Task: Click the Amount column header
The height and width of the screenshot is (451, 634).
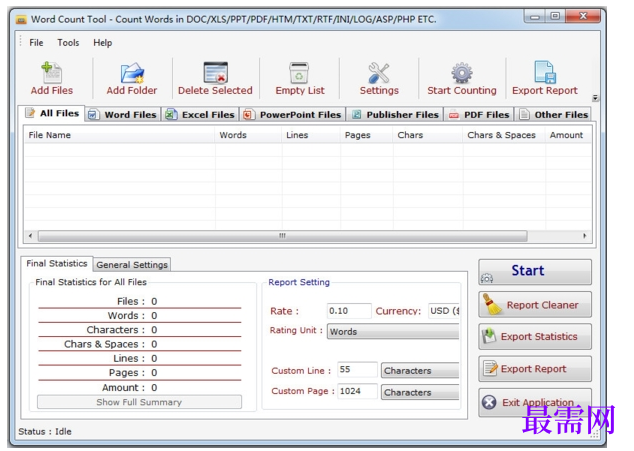Action: click(568, 135)
